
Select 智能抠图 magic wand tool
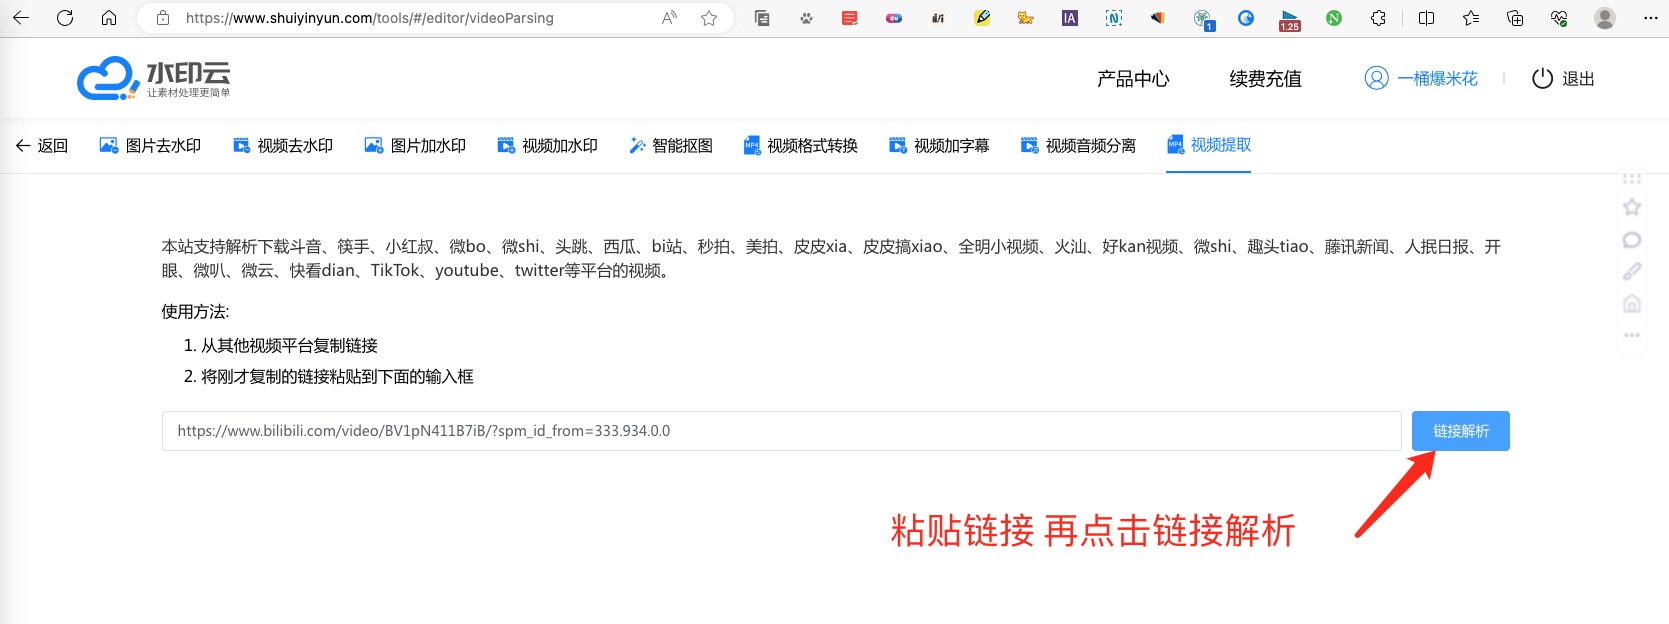click(x=670, y=146)
